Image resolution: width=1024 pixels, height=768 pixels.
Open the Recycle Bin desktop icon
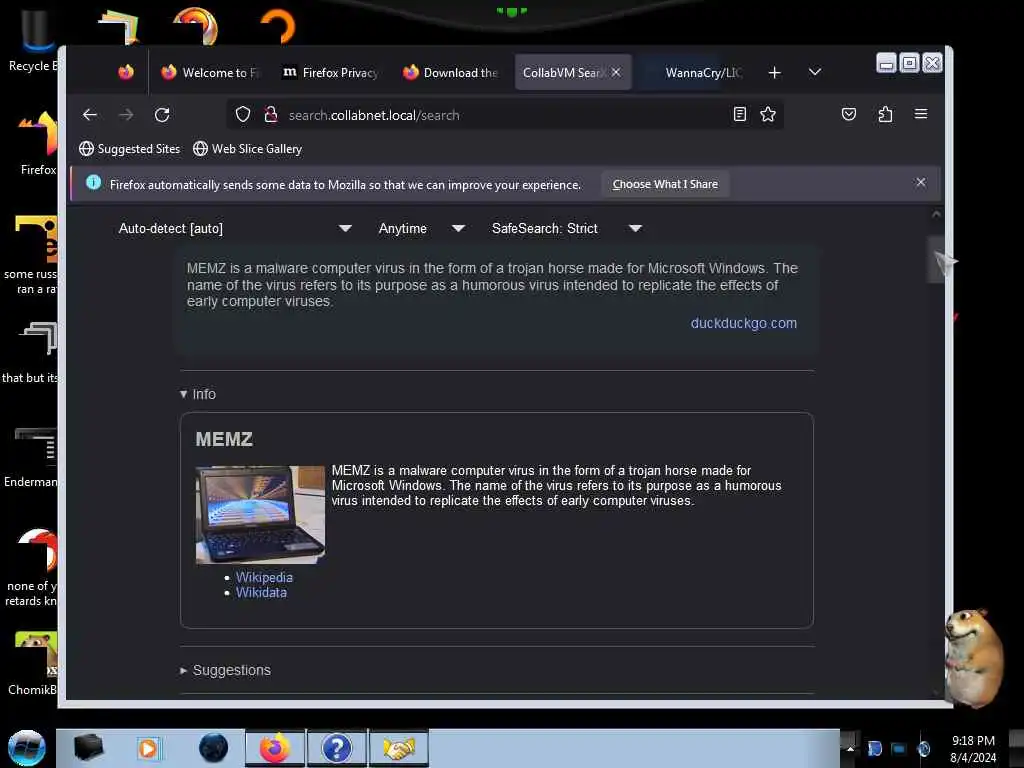pyautogui.click(x=31, y=40)
